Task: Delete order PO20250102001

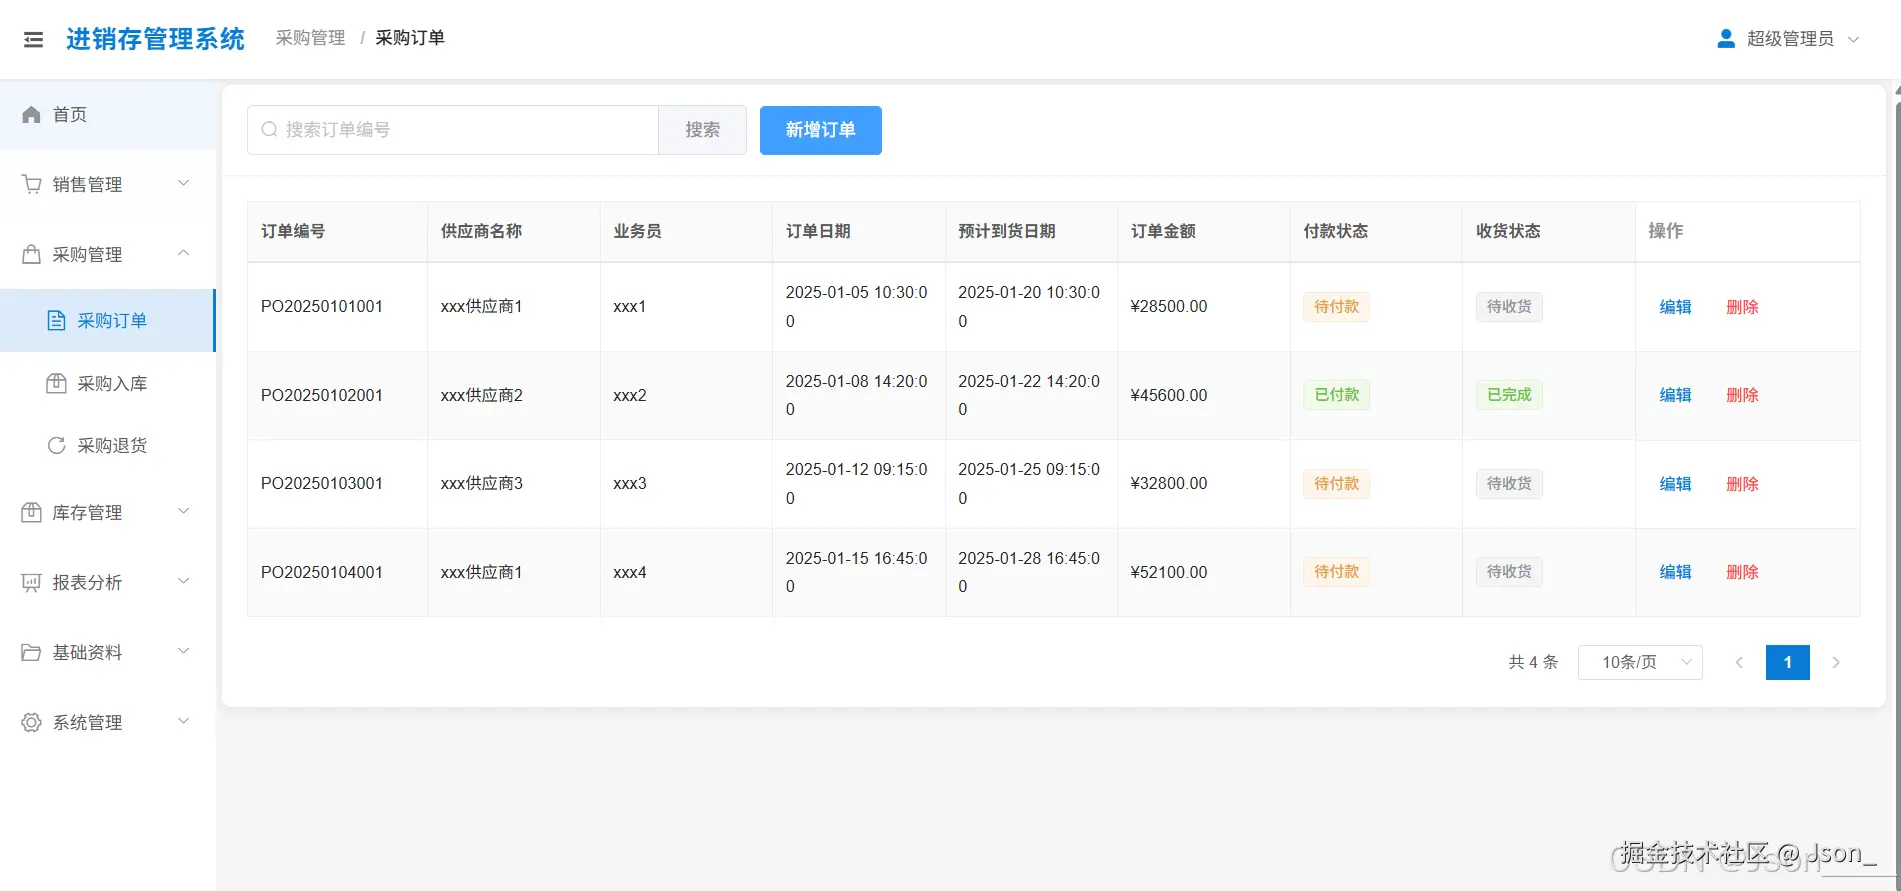Action: click(x=1742, y=395)
